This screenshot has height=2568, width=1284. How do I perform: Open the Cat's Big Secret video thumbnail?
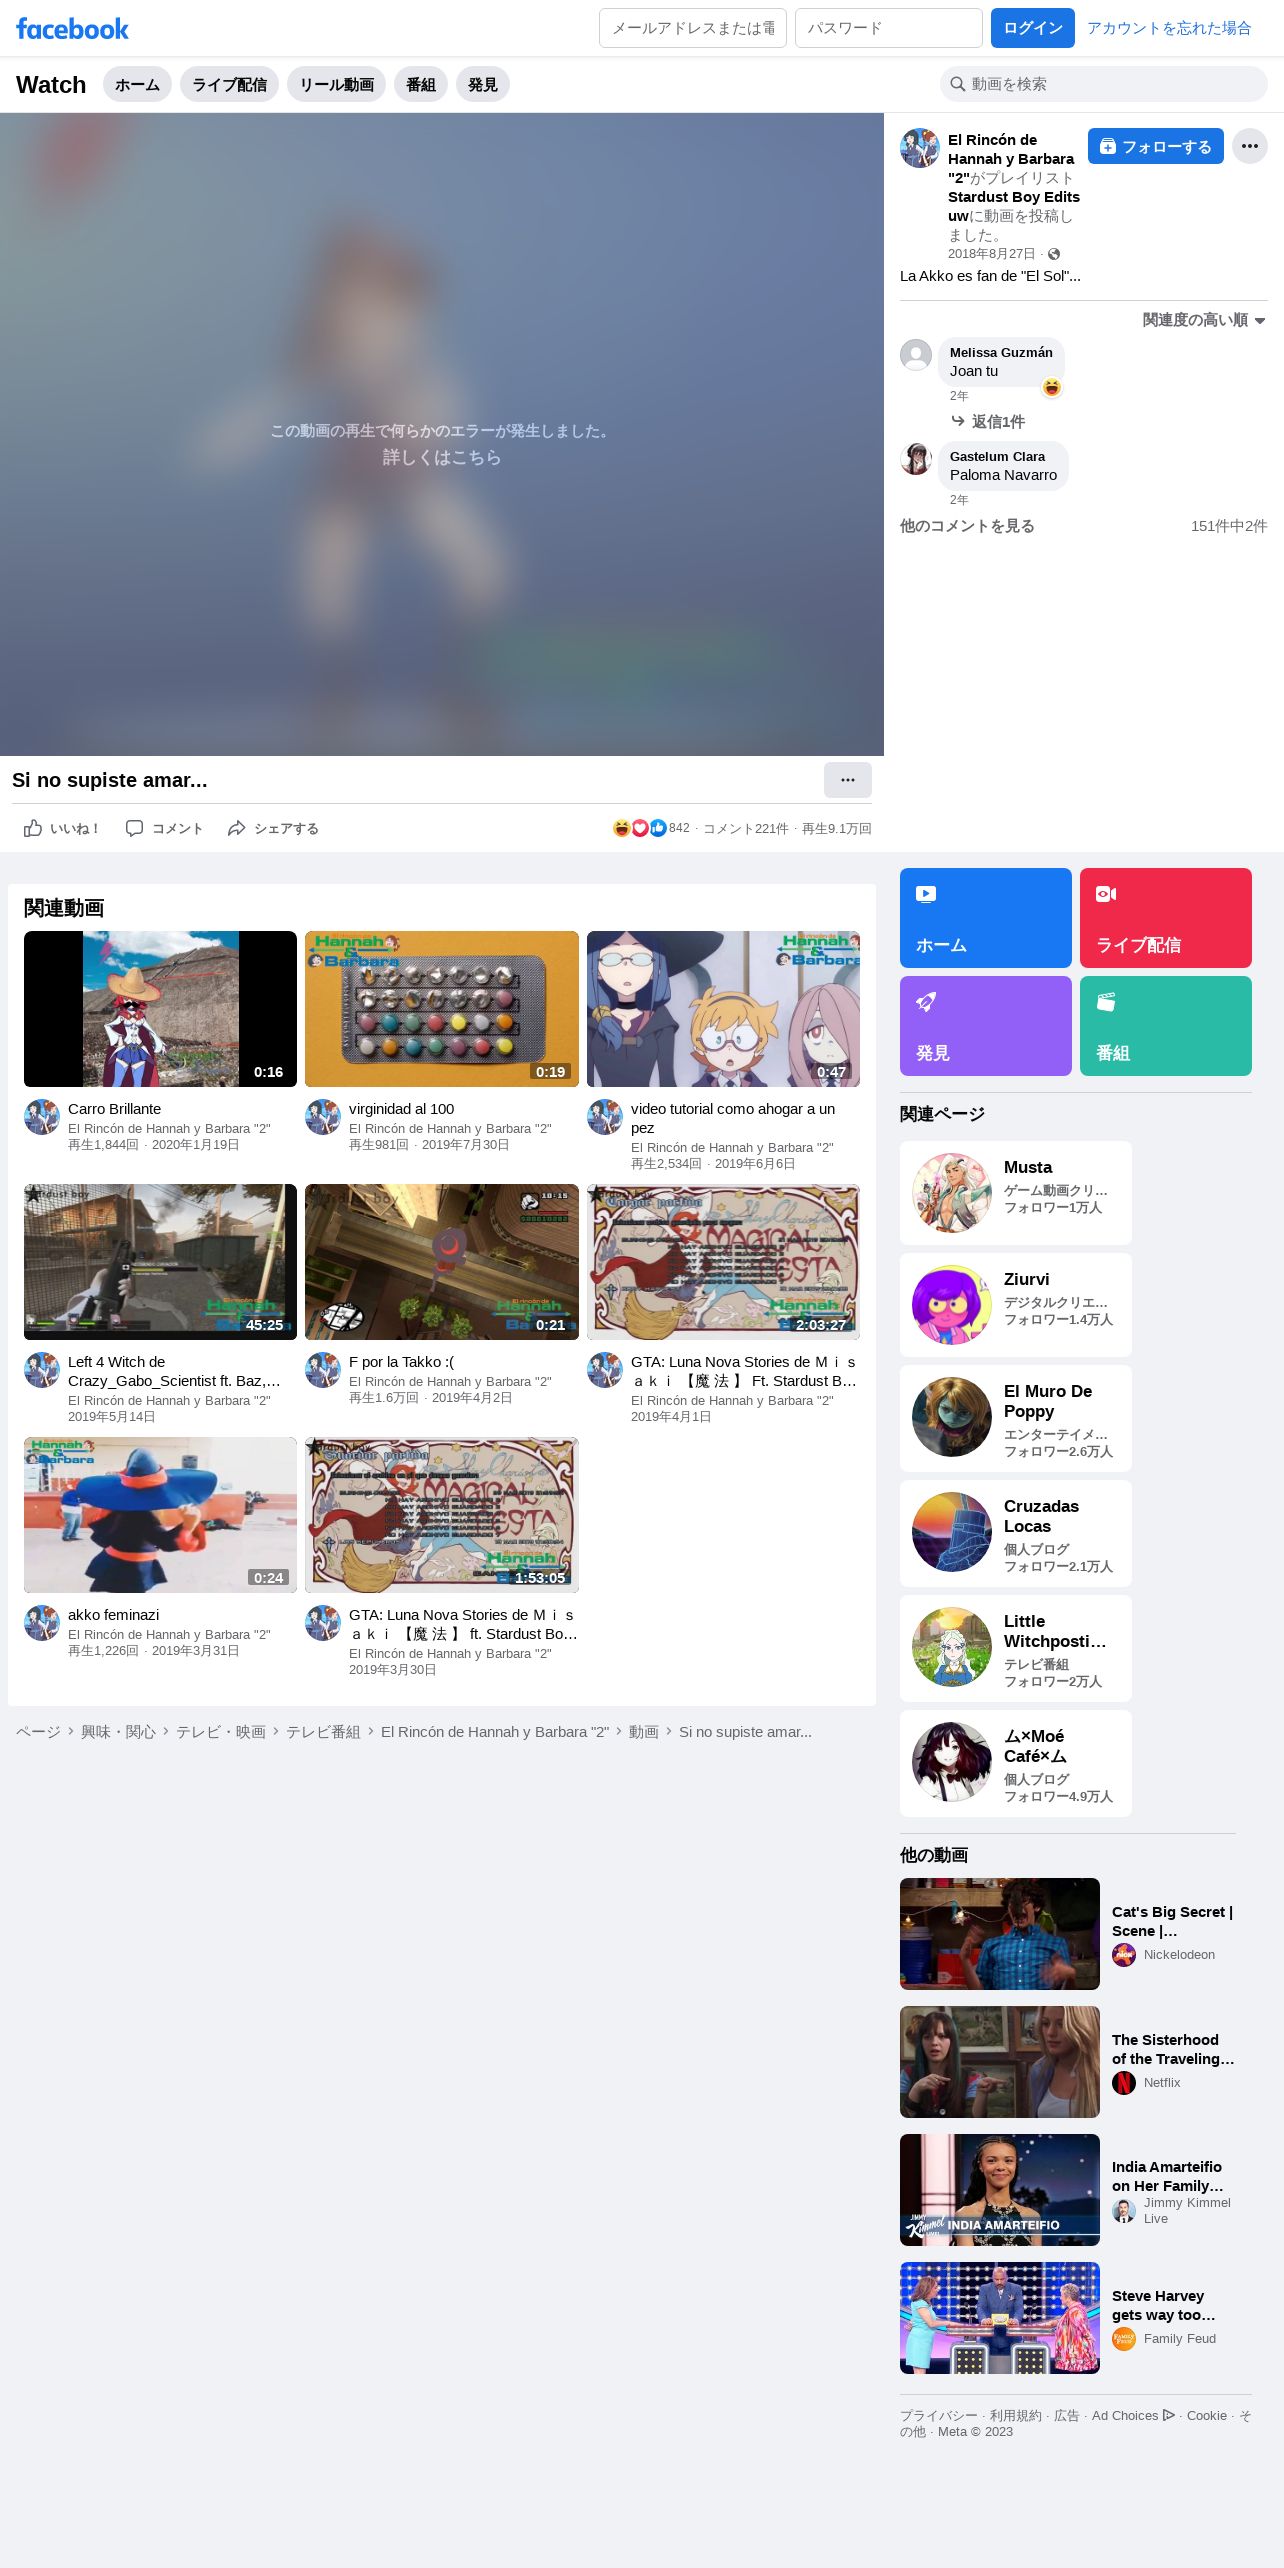pos(1000,1934)
